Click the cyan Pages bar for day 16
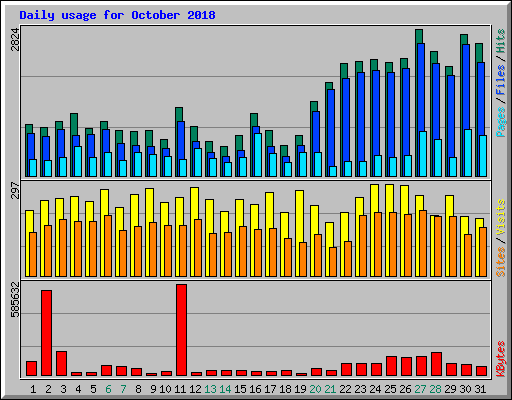Screen dimensions: 512x400 (x=258, y=155)
